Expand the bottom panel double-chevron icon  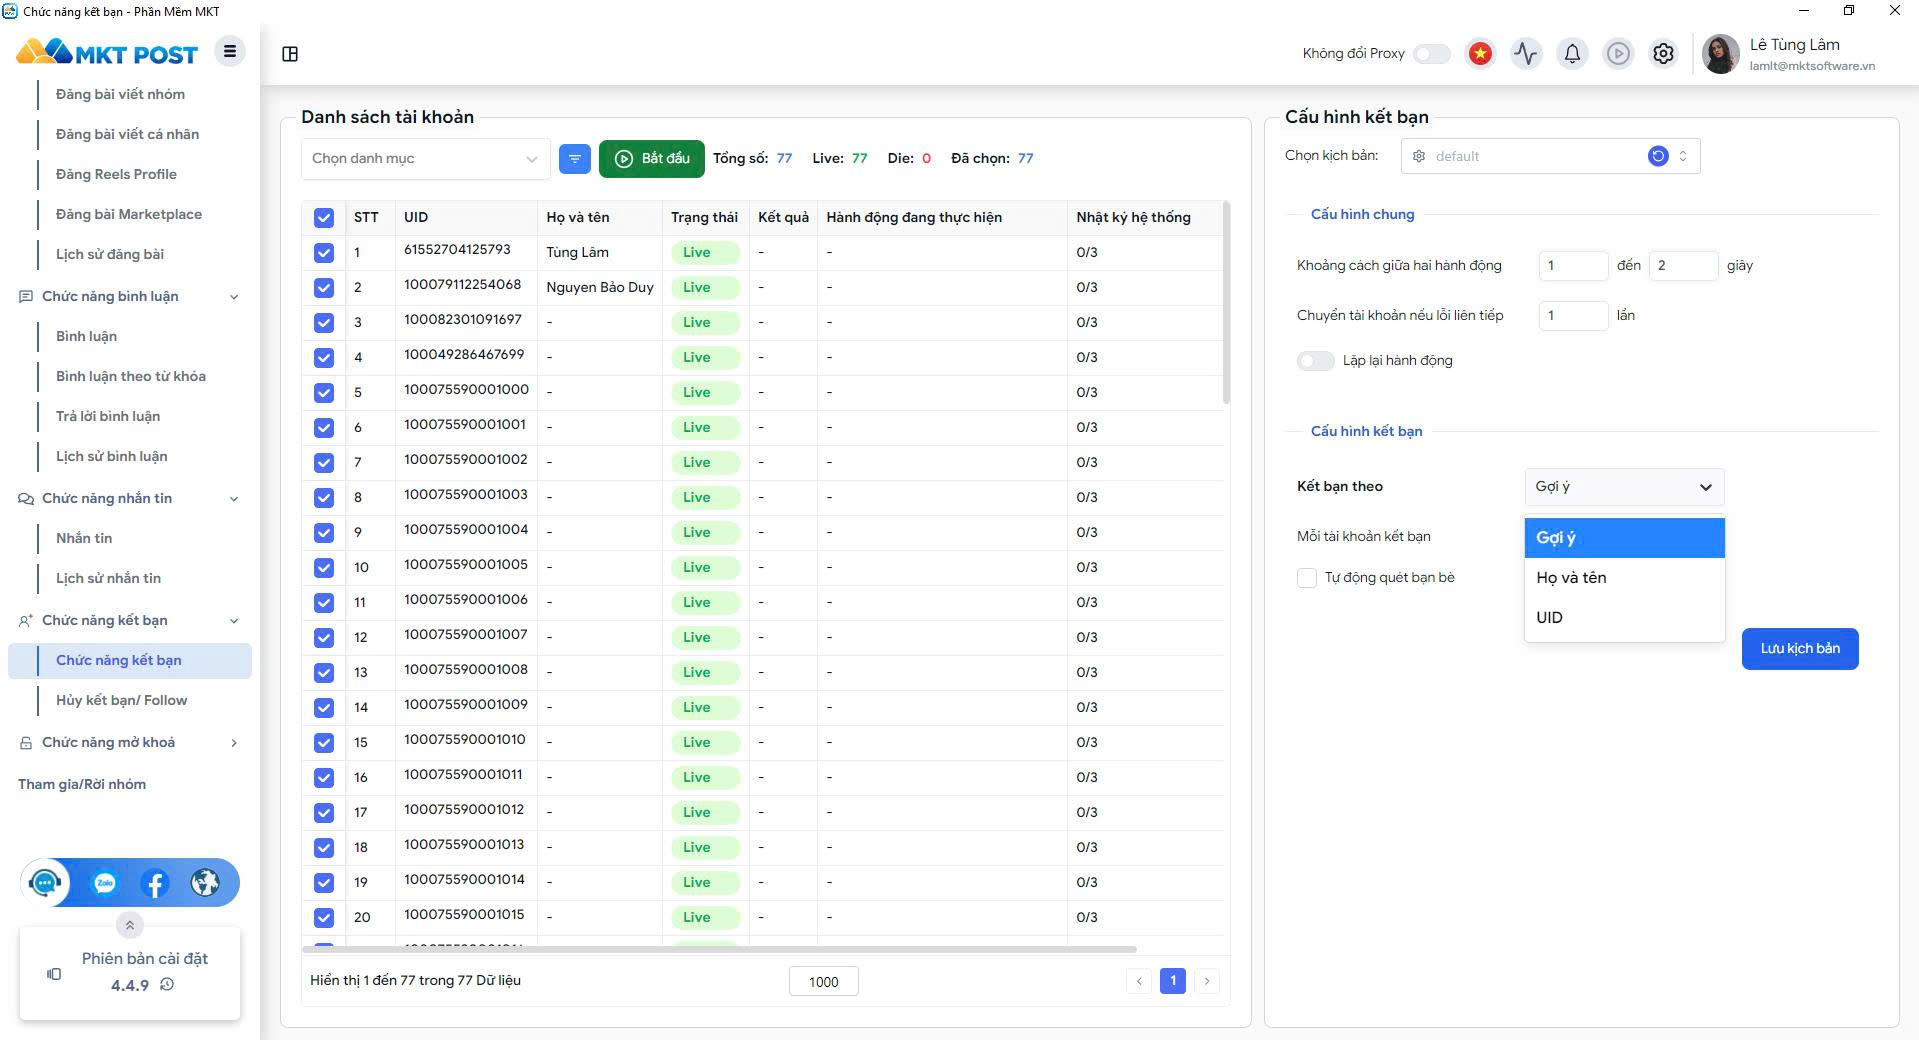pyautogui.click(x=129, y=925)
